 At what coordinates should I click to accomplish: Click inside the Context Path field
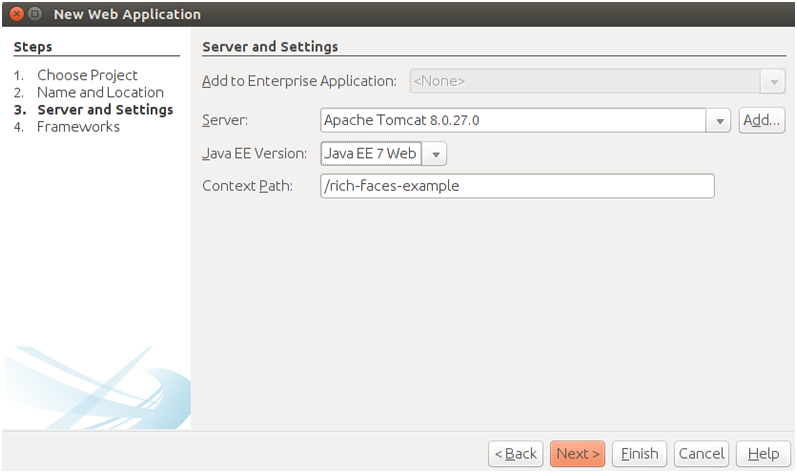point(517,186)
